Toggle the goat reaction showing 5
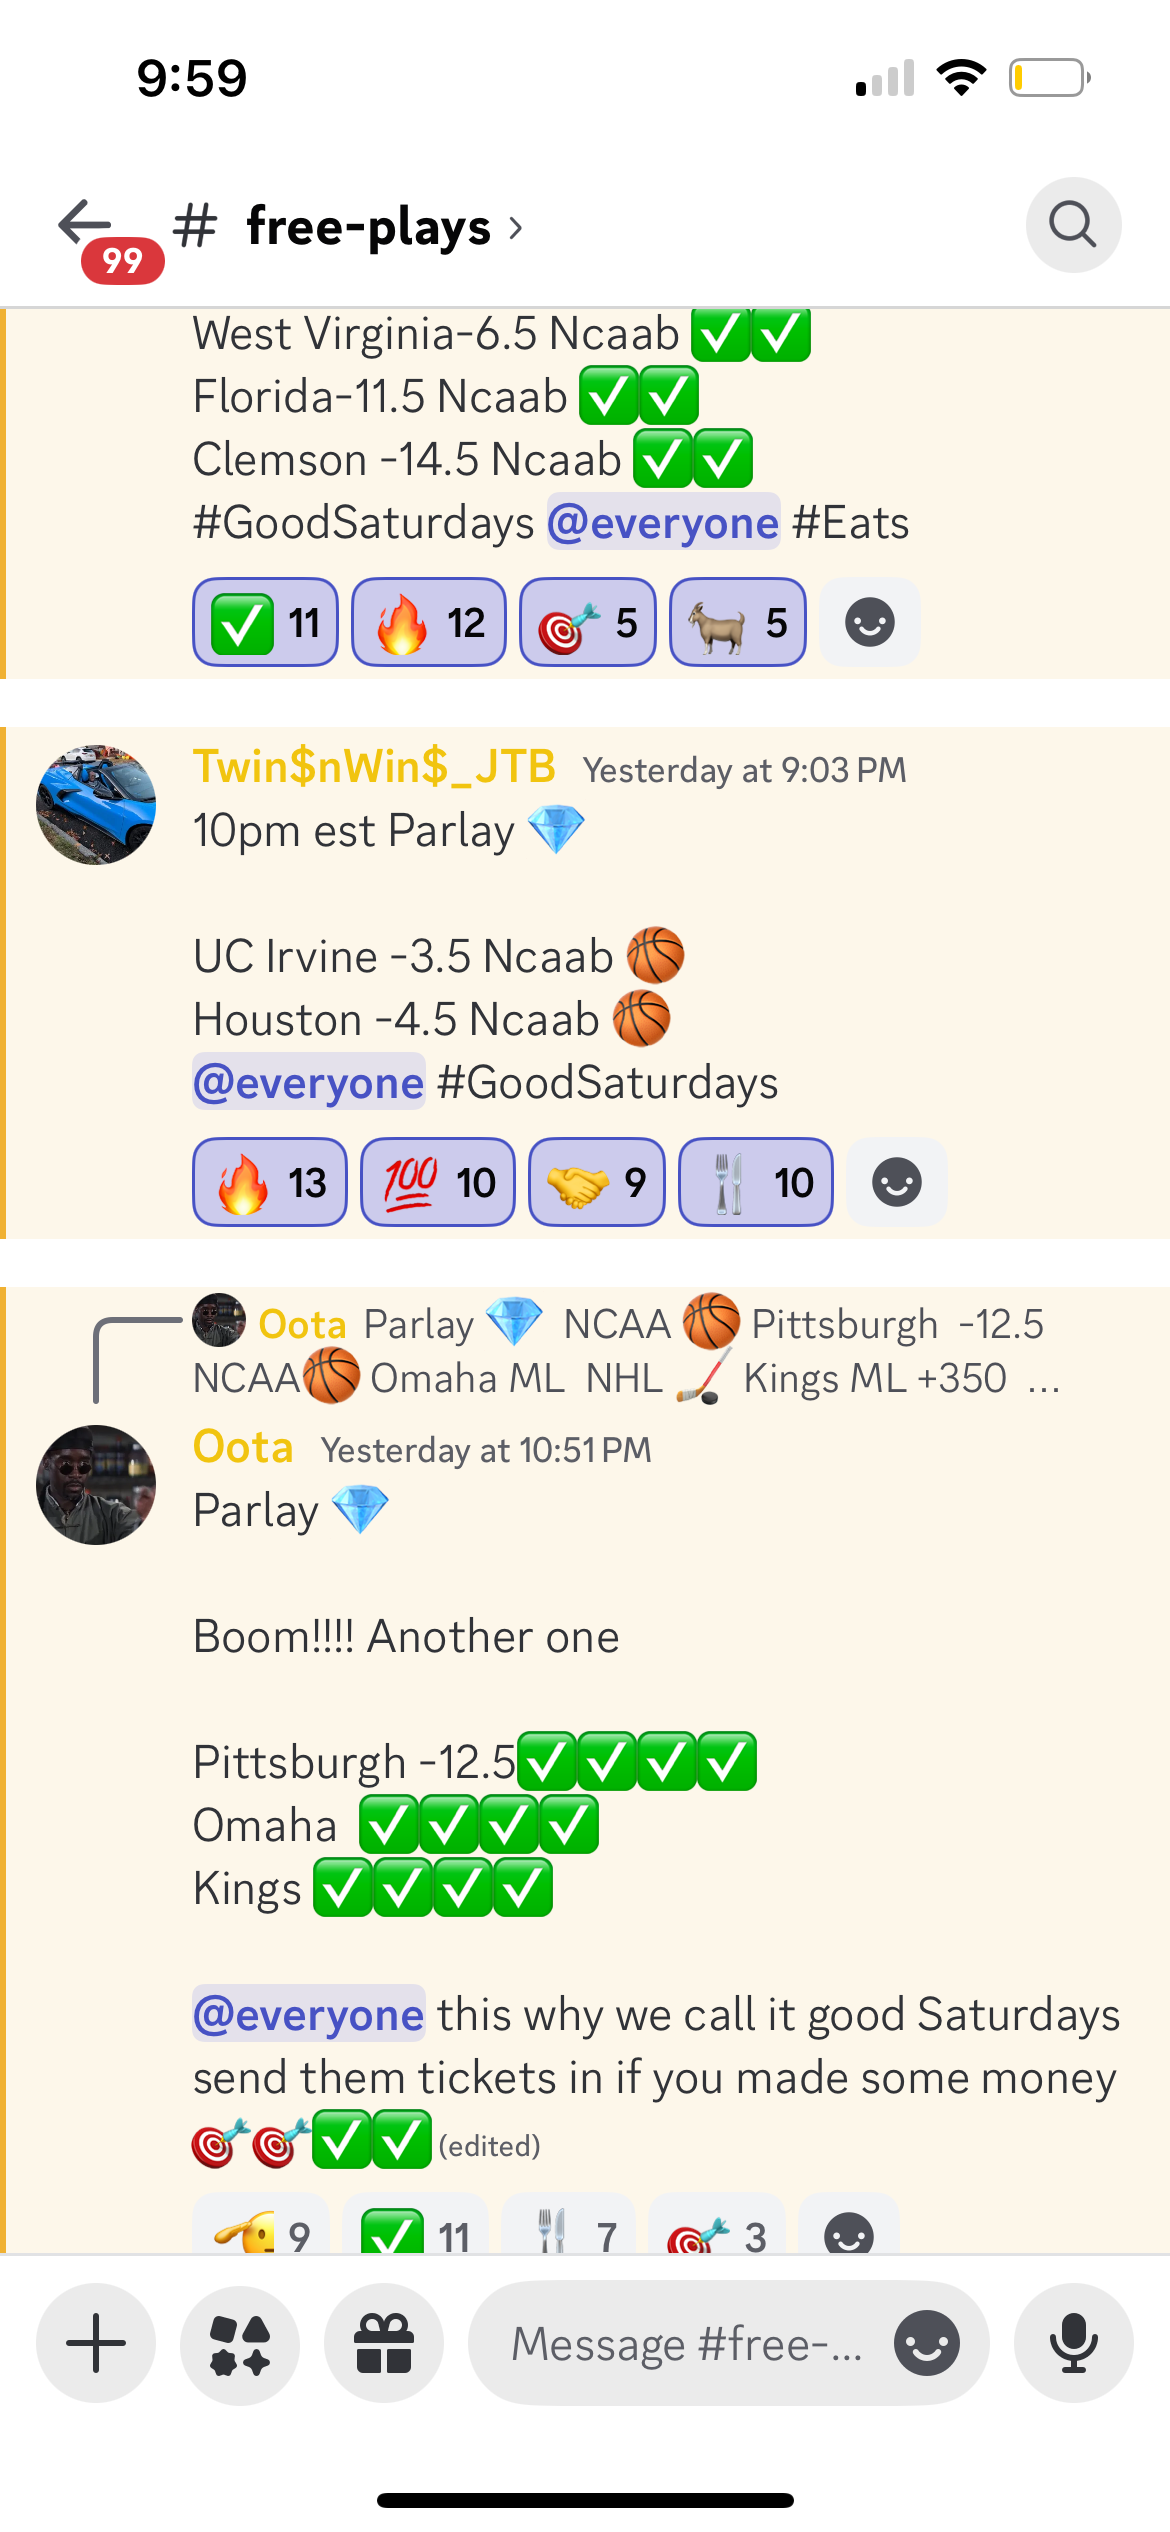Viewport: 1170px width, 2532px height. coord(738,622)
